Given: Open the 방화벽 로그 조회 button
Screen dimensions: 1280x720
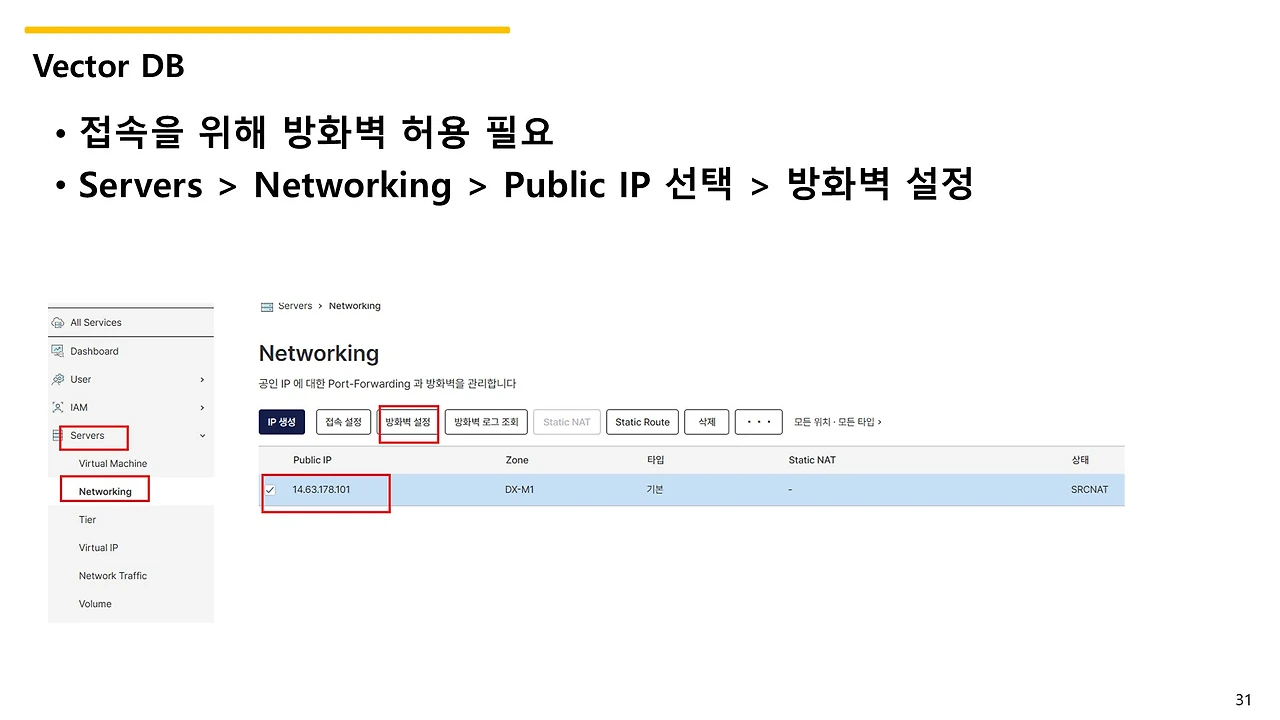Looking at the screenshot, I should pos(486,422).
